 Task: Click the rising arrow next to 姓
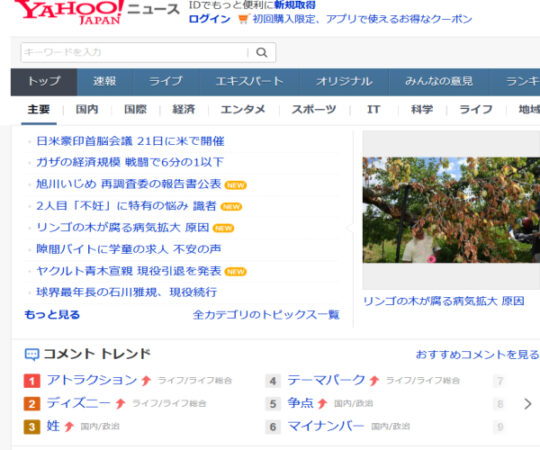[x=69, y=426]
